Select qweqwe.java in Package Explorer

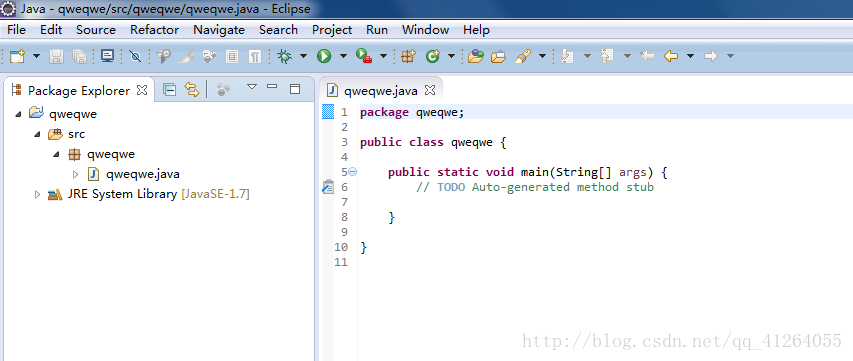click(x=143, y=175)
